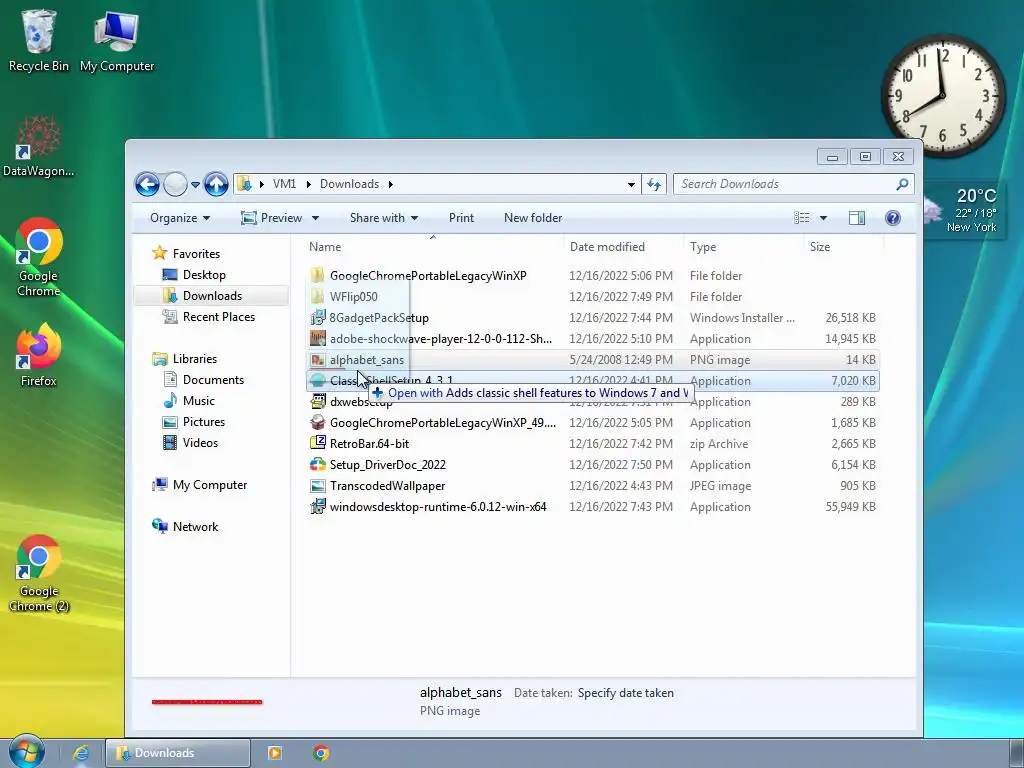Image resolution: width=1024 pixels, height=768 pixels.
Task: Open recent pages dropdown next to Forward
Action: [x=195, y=185]
